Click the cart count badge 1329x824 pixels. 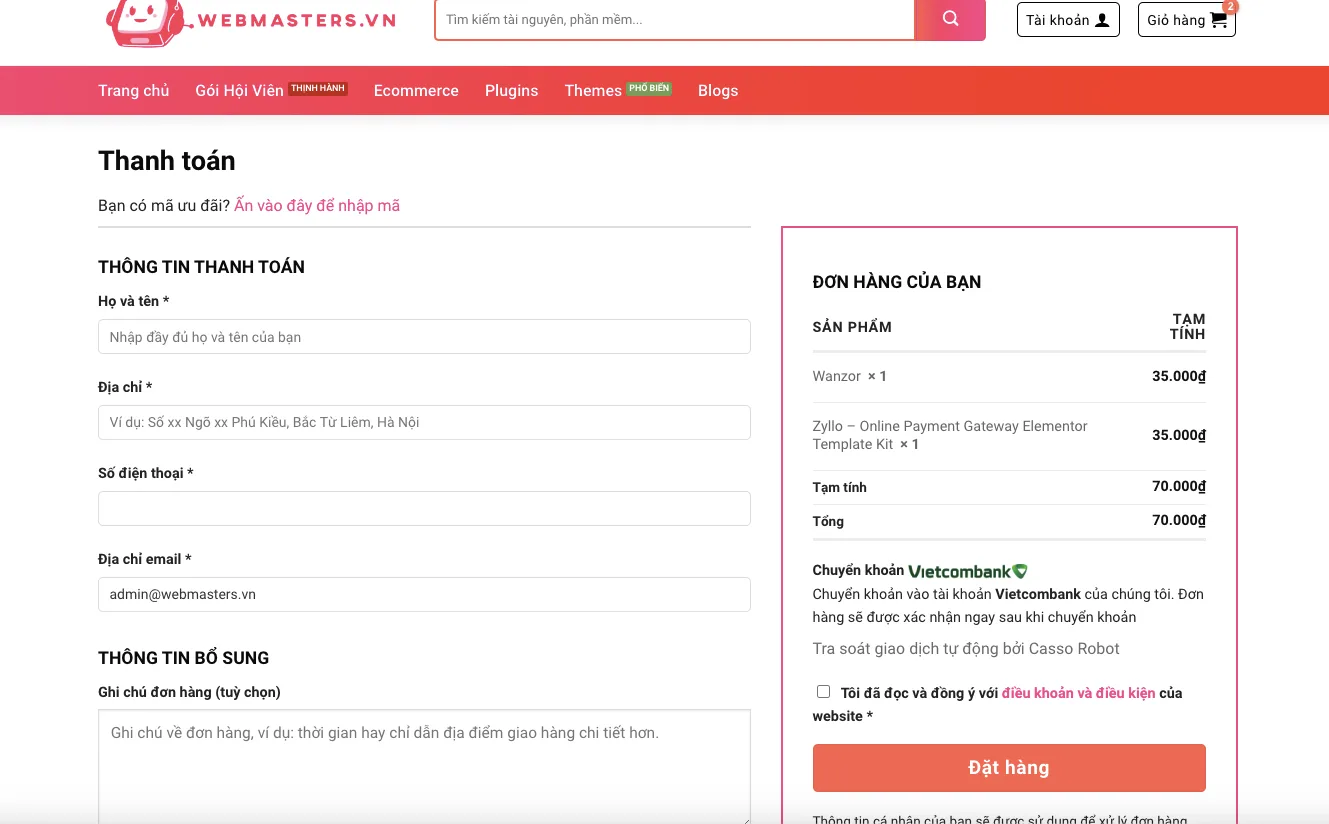1230,6
